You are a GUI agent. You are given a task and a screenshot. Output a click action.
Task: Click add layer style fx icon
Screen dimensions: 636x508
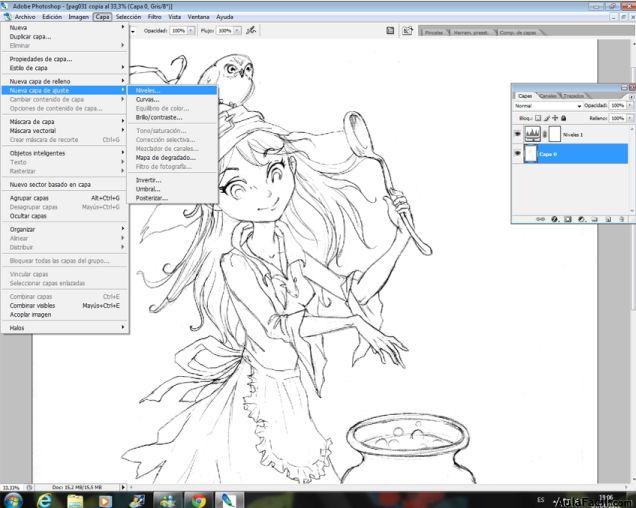[x=554, y=219]
